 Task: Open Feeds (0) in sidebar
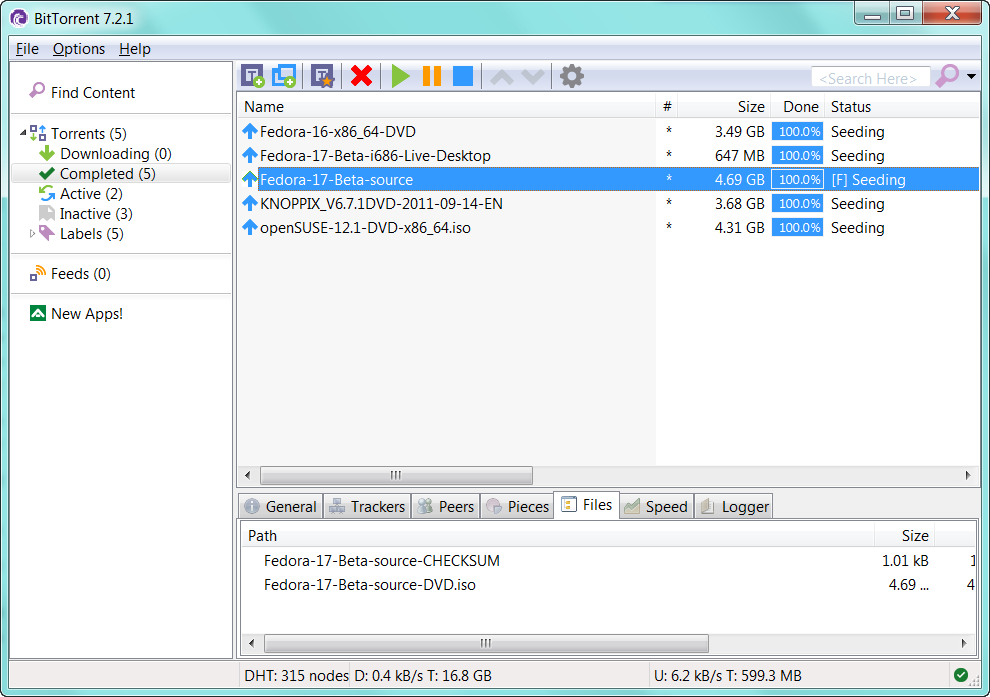click(x=81, y=273)
